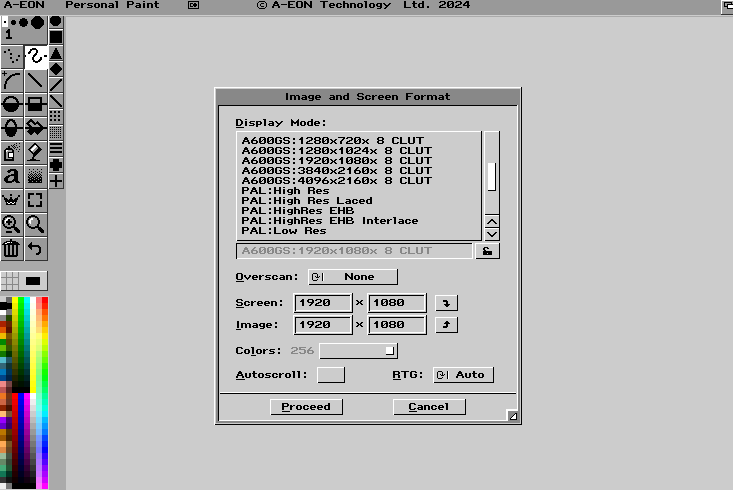Image resolution: width=733 pixels, height=490 pixels.
Task: Cycle the Overscan option set to None
Action: click(351, 277)
